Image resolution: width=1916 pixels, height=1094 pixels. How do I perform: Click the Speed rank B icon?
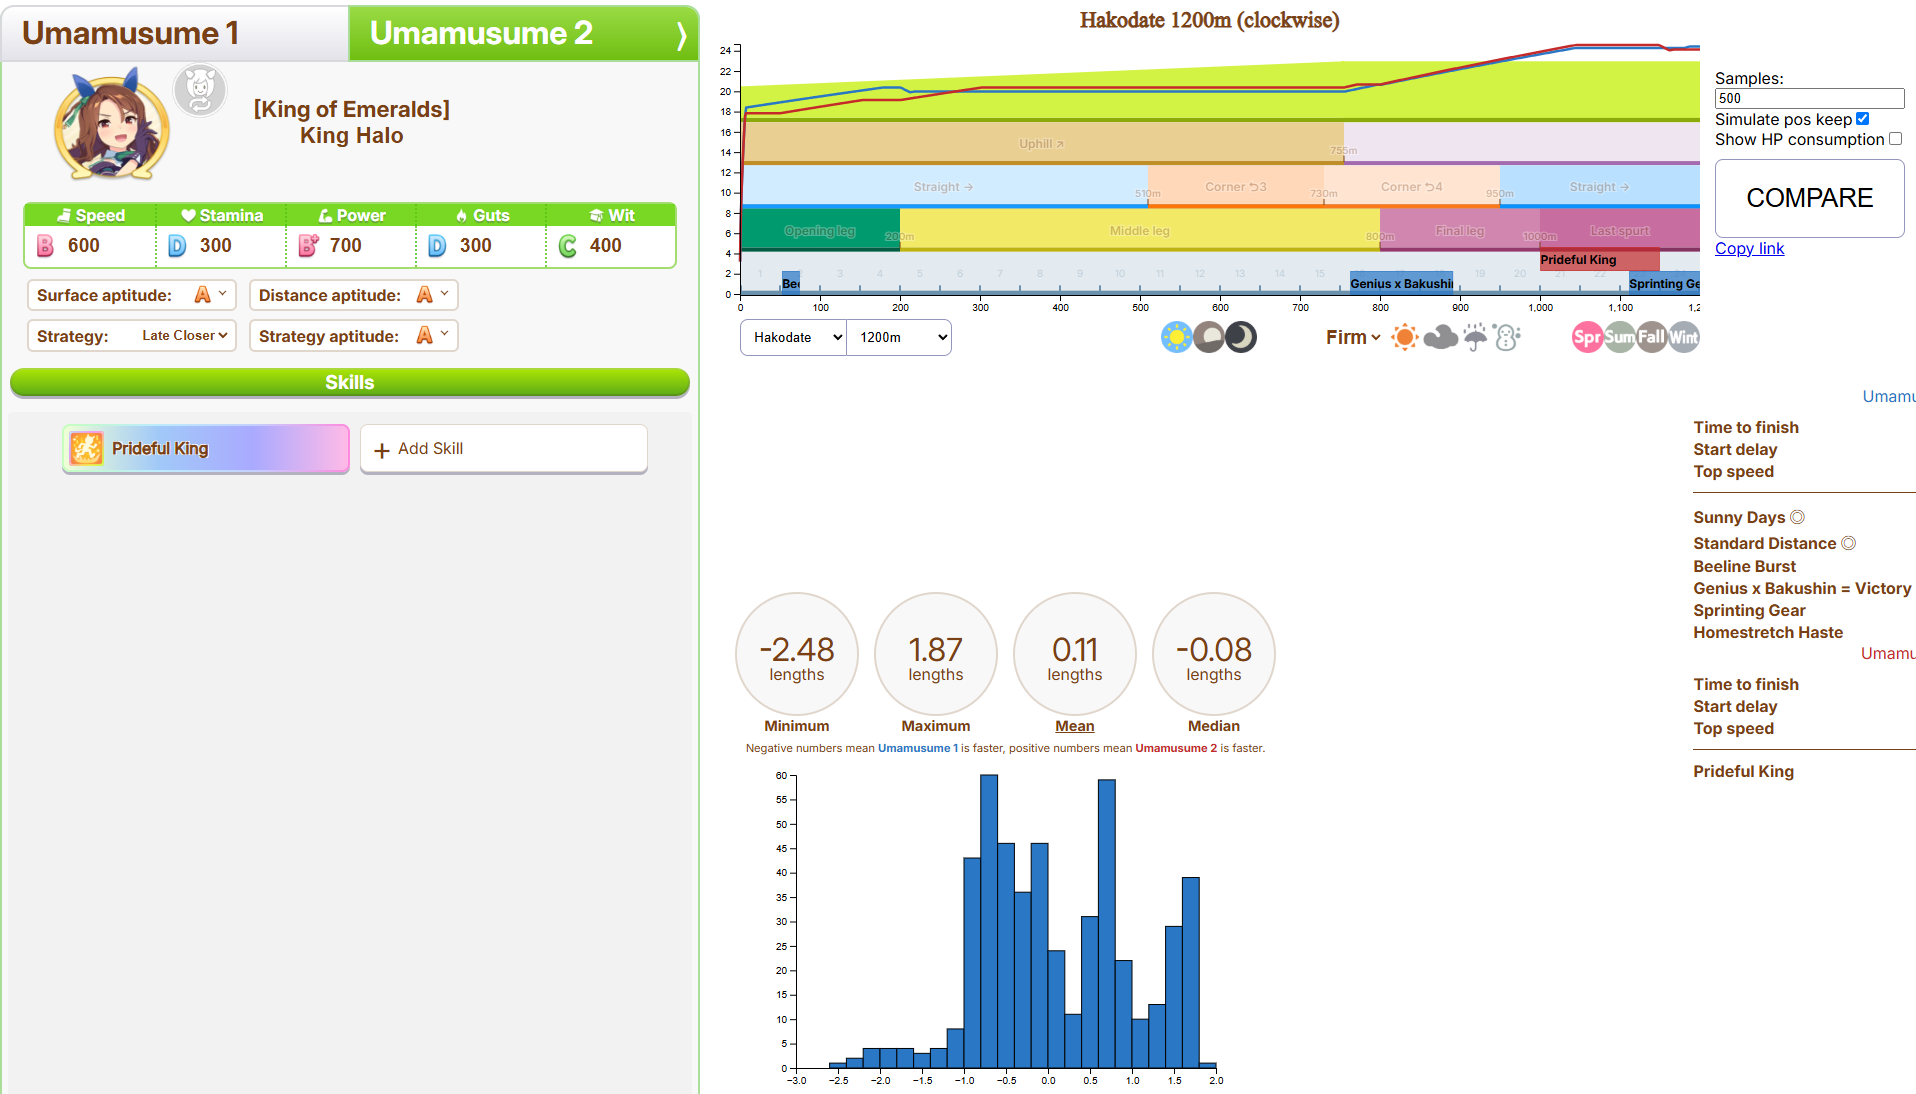coord(45,246)
